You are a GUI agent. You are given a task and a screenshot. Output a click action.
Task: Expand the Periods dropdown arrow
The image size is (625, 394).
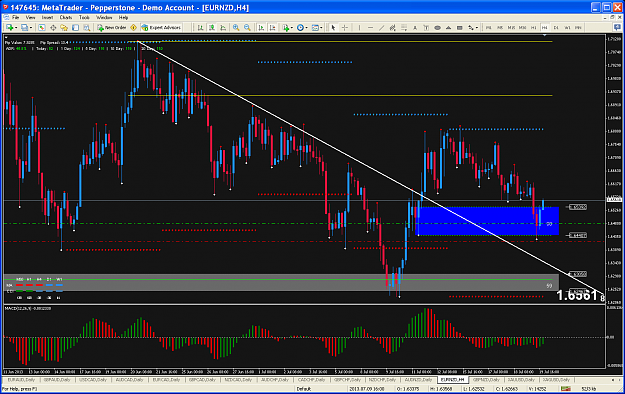point(307,28)
